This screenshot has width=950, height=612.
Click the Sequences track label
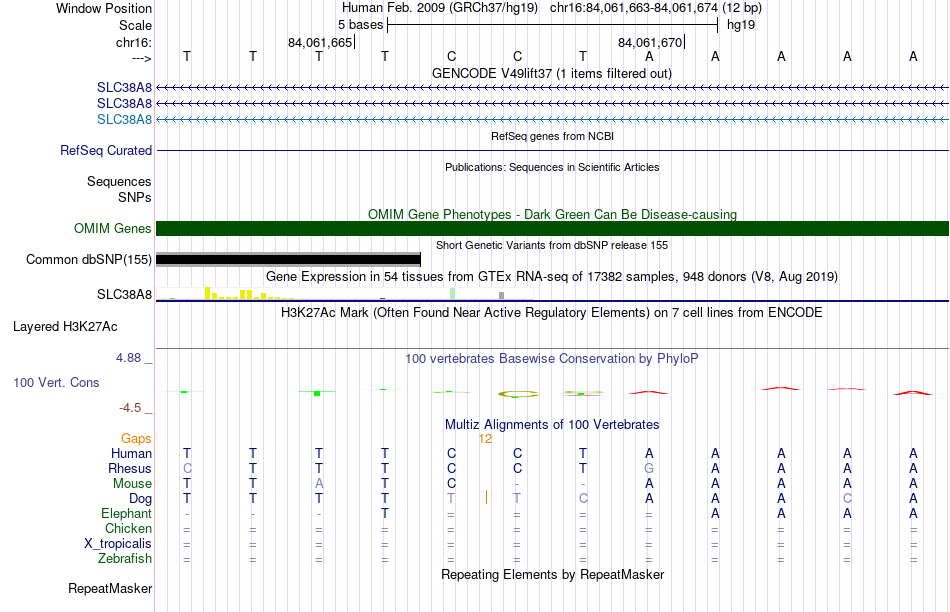click(119, 181)
